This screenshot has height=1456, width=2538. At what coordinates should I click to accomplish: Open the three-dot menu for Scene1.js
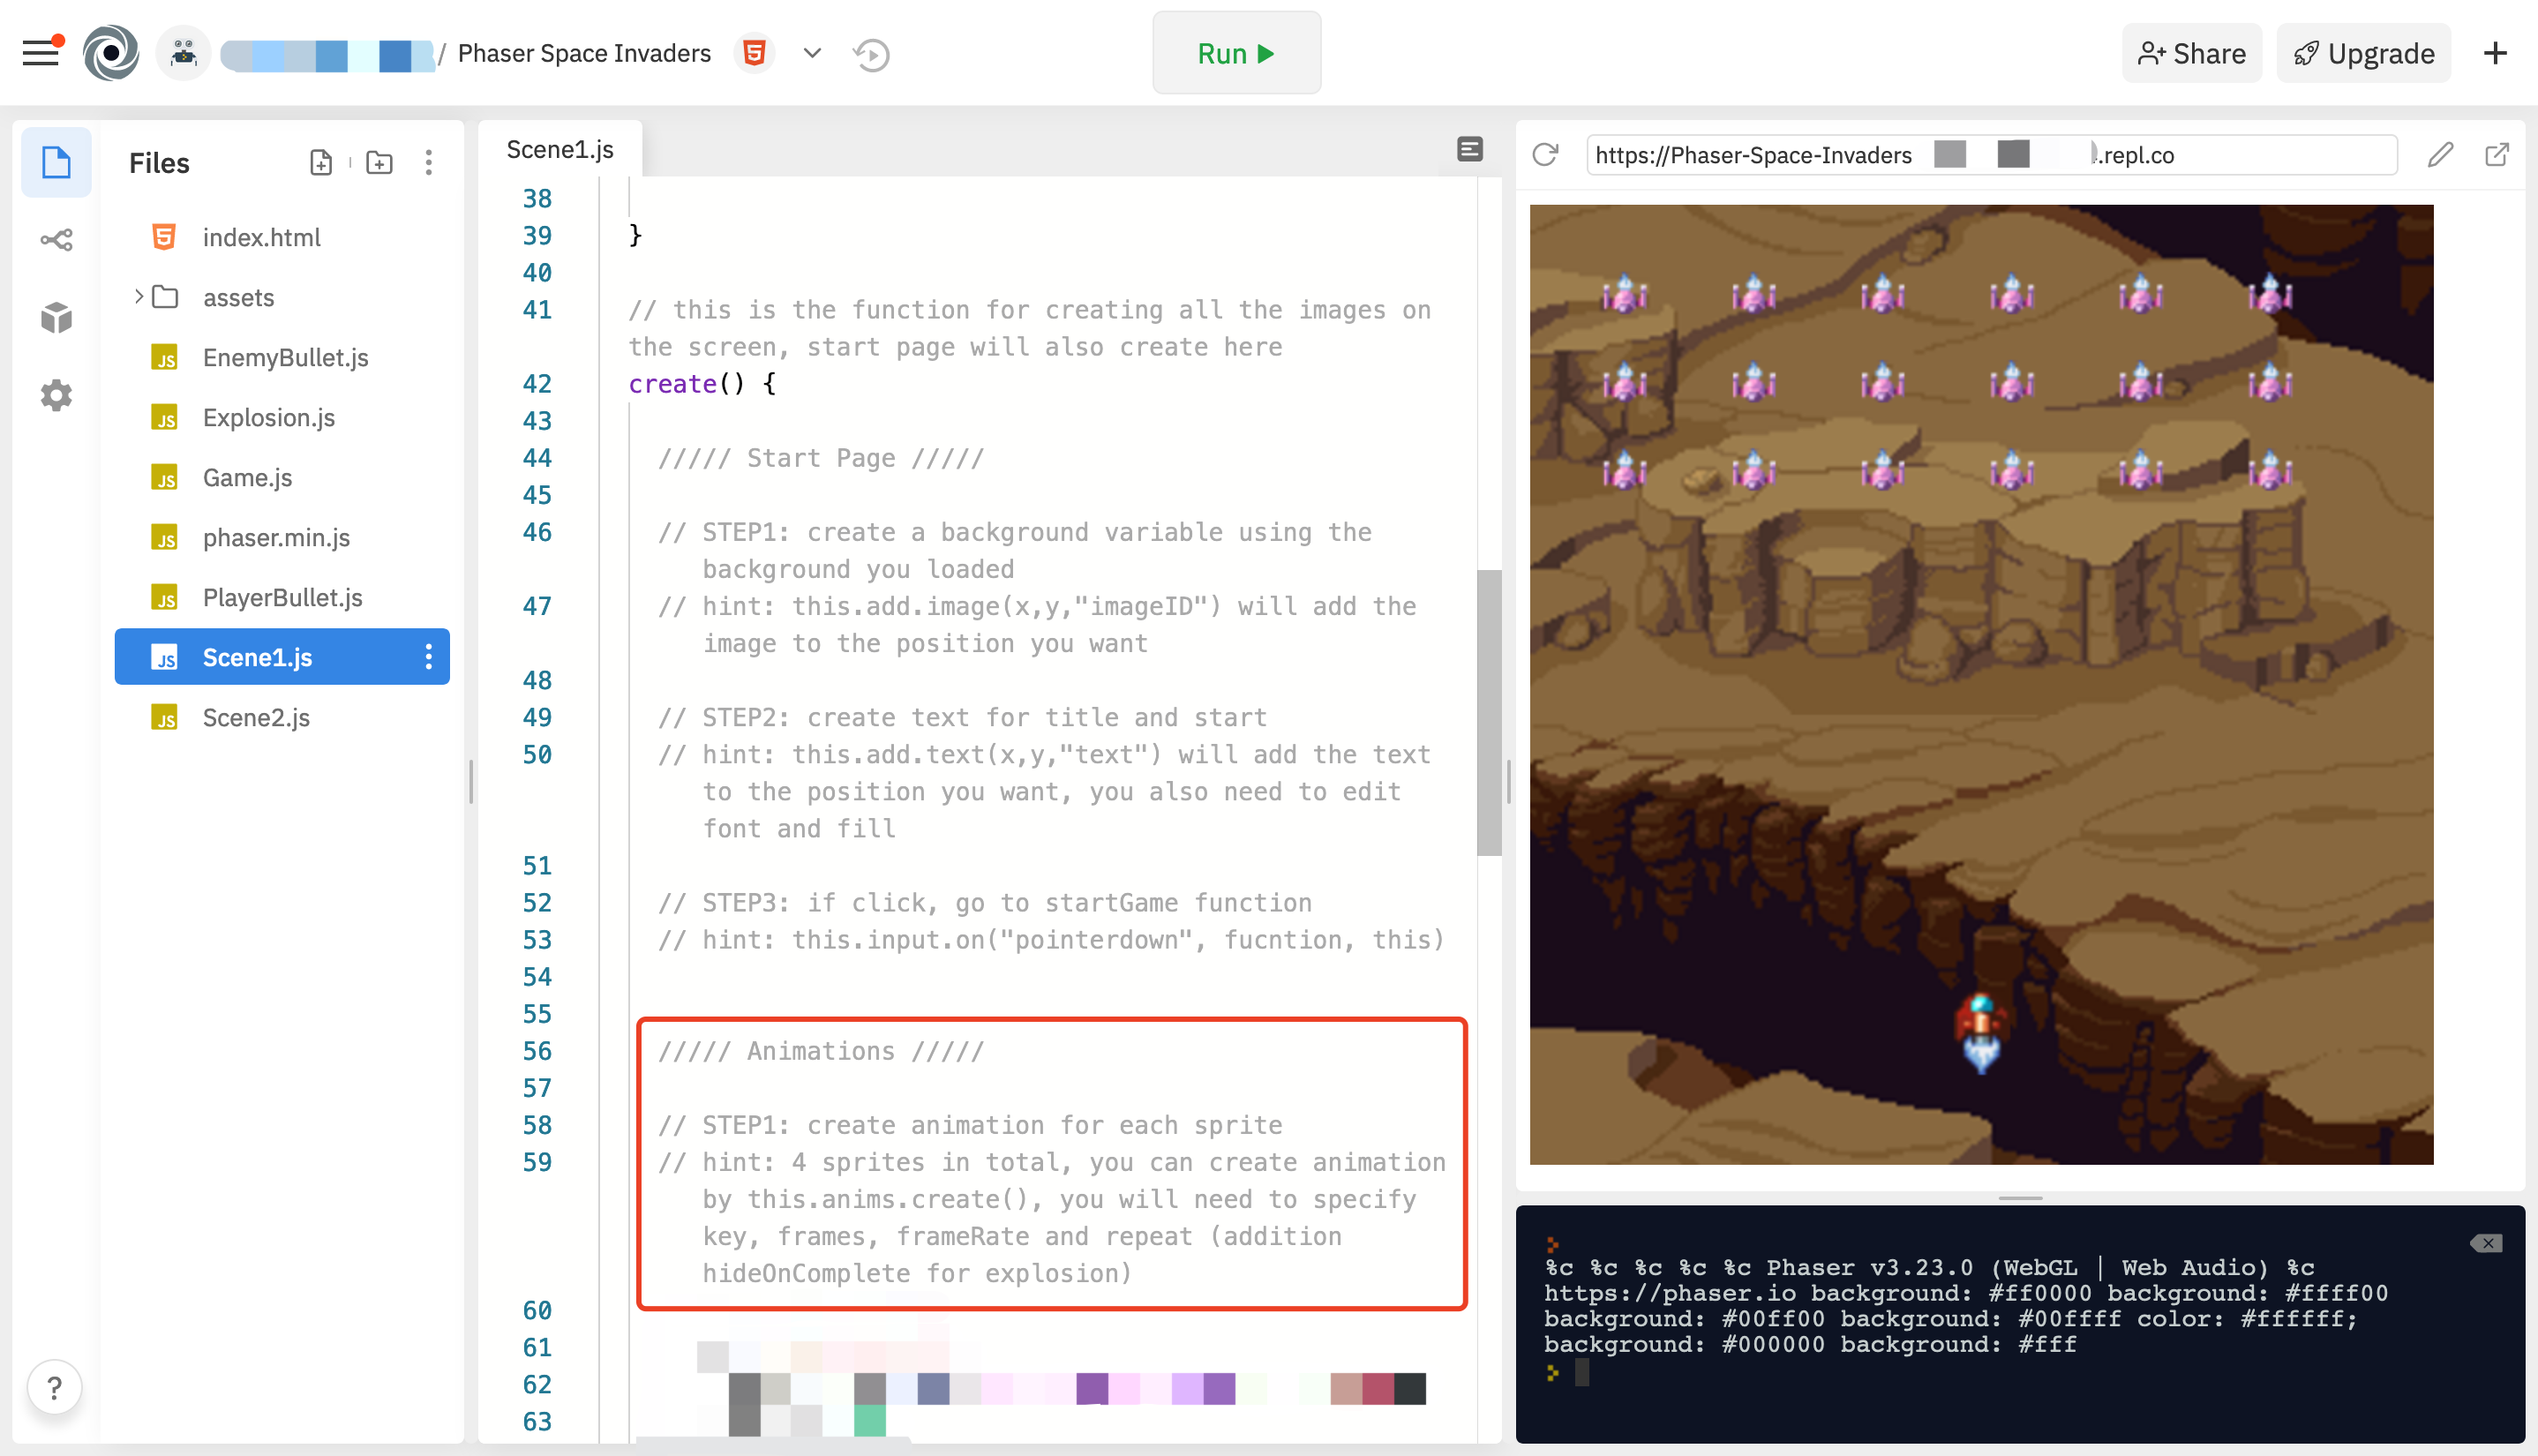point(429,657)
